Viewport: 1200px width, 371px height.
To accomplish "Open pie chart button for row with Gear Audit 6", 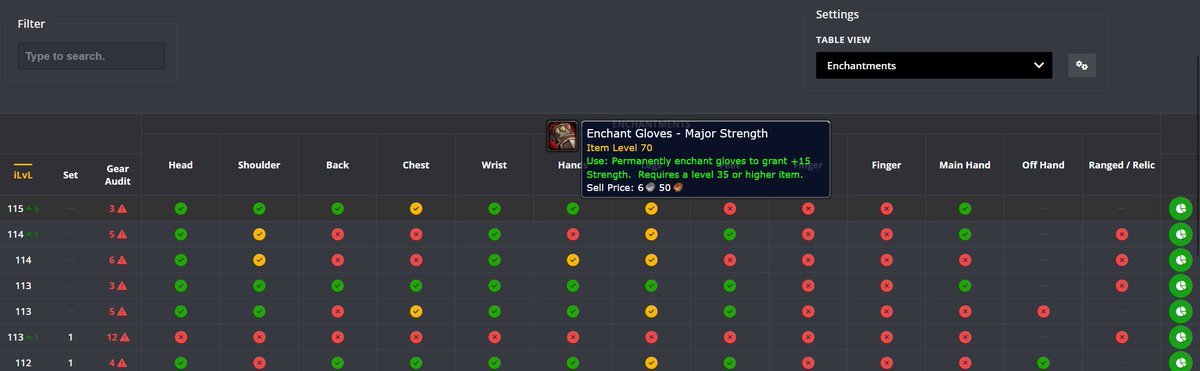I will 1181,260.
